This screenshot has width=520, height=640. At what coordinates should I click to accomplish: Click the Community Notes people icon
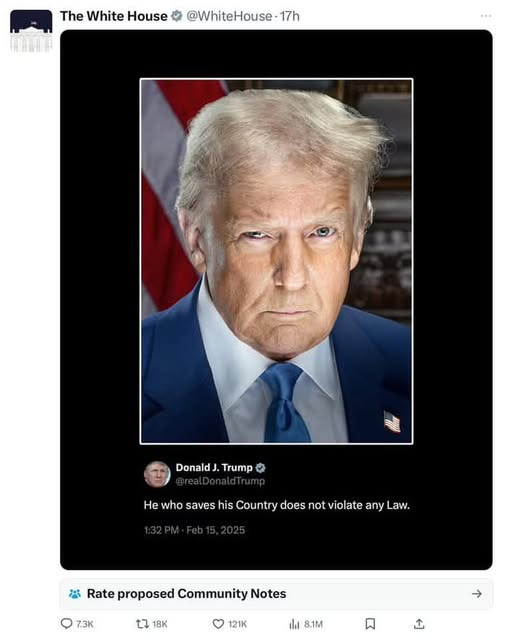click(x=75, y=593)
